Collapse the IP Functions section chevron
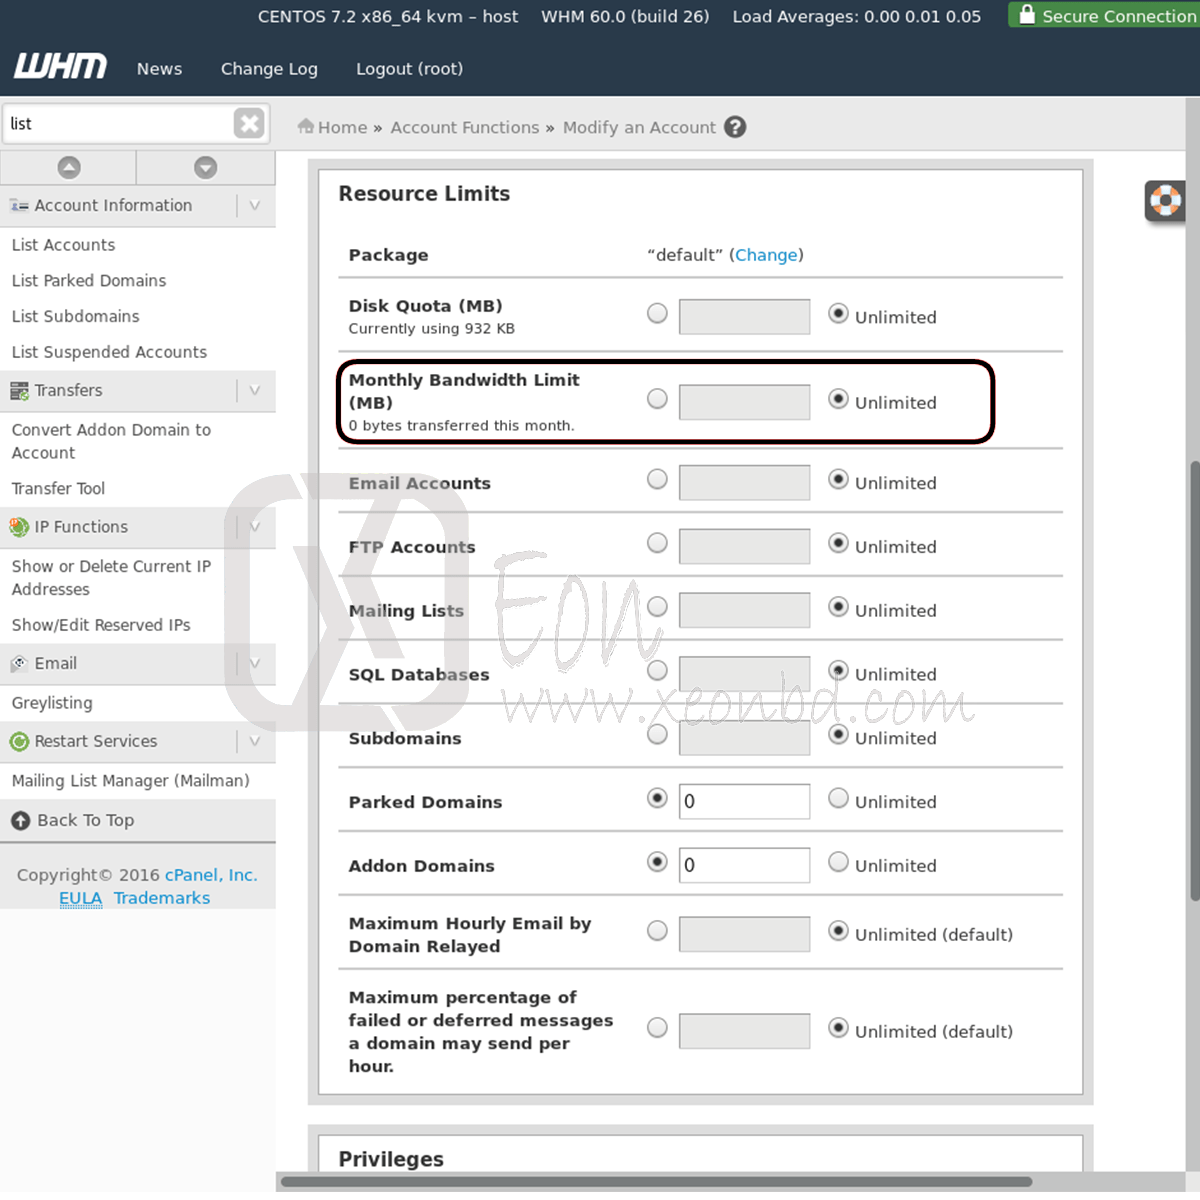The width and height of the screenshot is (1200, 1200). 255,527
